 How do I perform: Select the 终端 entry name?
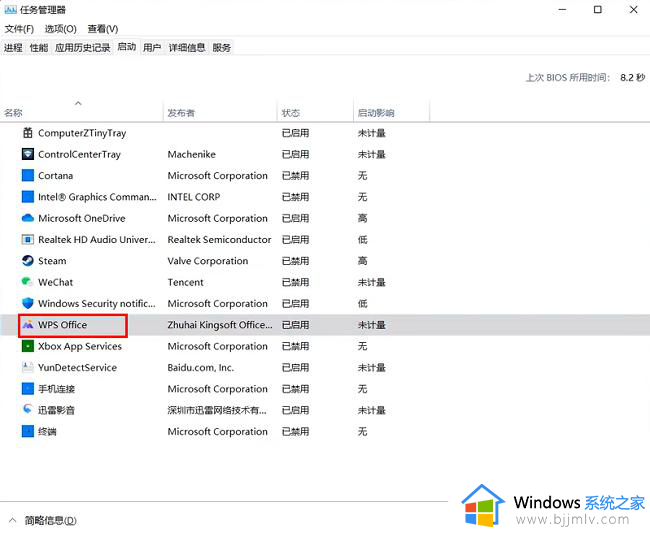coord(47,432)
